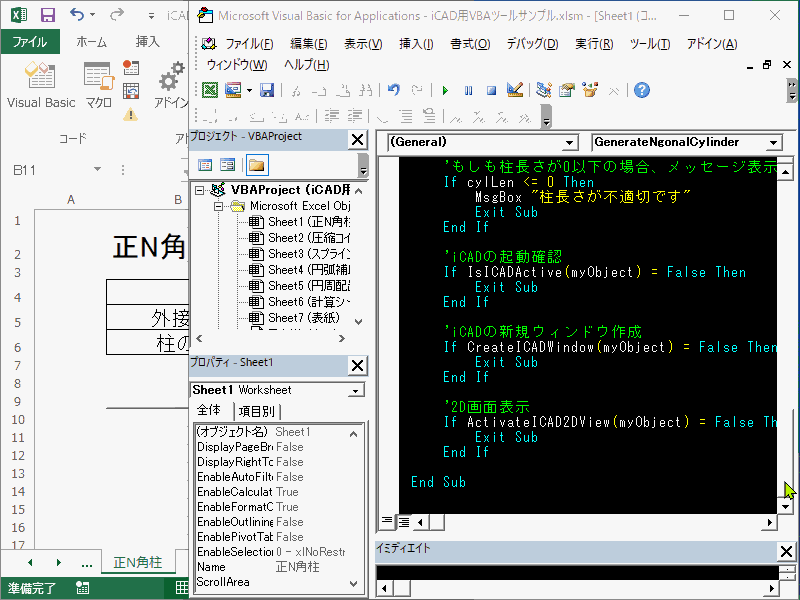This screenshot has height=600, width=800.
Task: Run the macro with the Run Sub icon
Action: click(x=446, y=90)
